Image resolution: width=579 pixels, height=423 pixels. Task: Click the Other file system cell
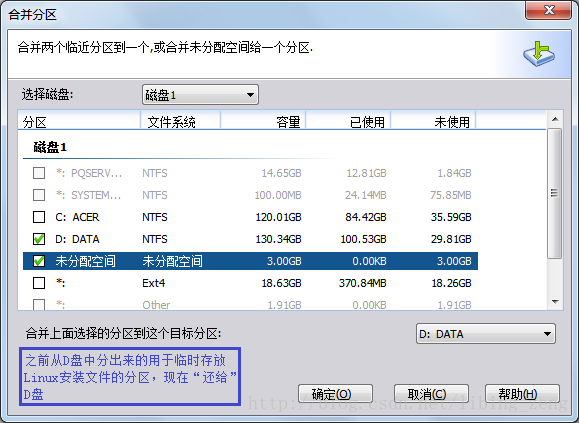pos(156,305)
